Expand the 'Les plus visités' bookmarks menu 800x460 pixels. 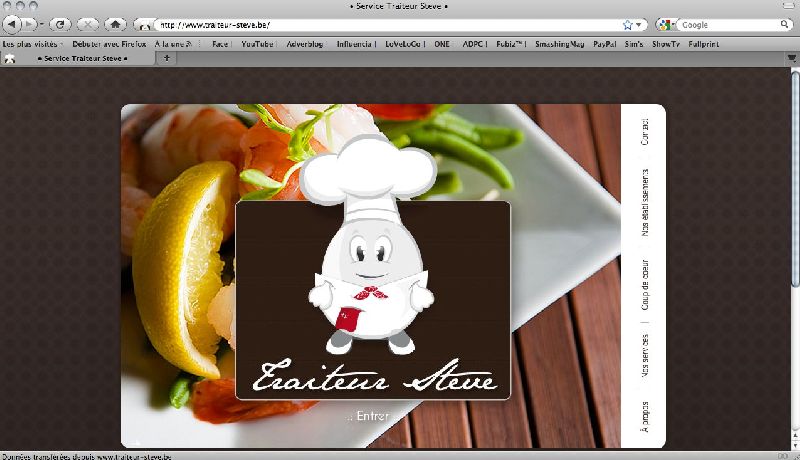click(x=33, y=44)
